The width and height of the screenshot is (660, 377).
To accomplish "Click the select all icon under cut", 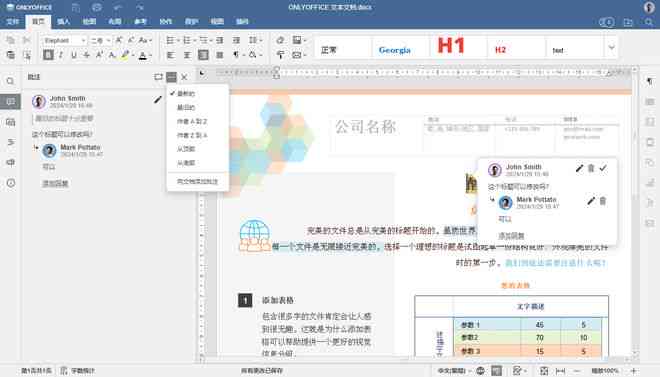I will 27,55.
